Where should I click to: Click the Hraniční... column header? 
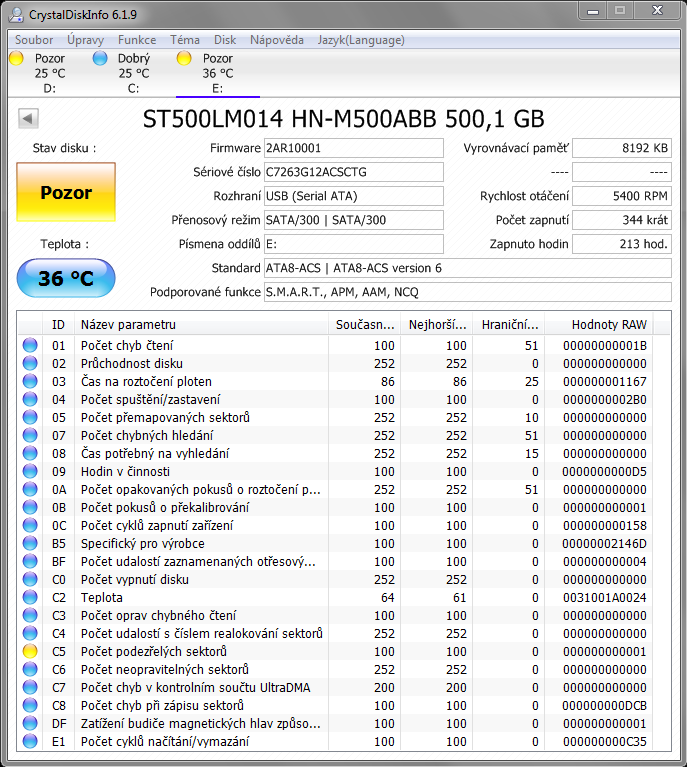pyautogui.click(x=509, y=325)
